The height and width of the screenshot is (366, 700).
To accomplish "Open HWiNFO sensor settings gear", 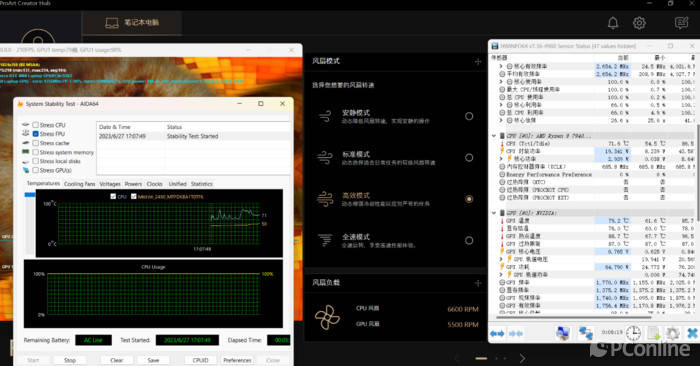I will pos(673,333).
